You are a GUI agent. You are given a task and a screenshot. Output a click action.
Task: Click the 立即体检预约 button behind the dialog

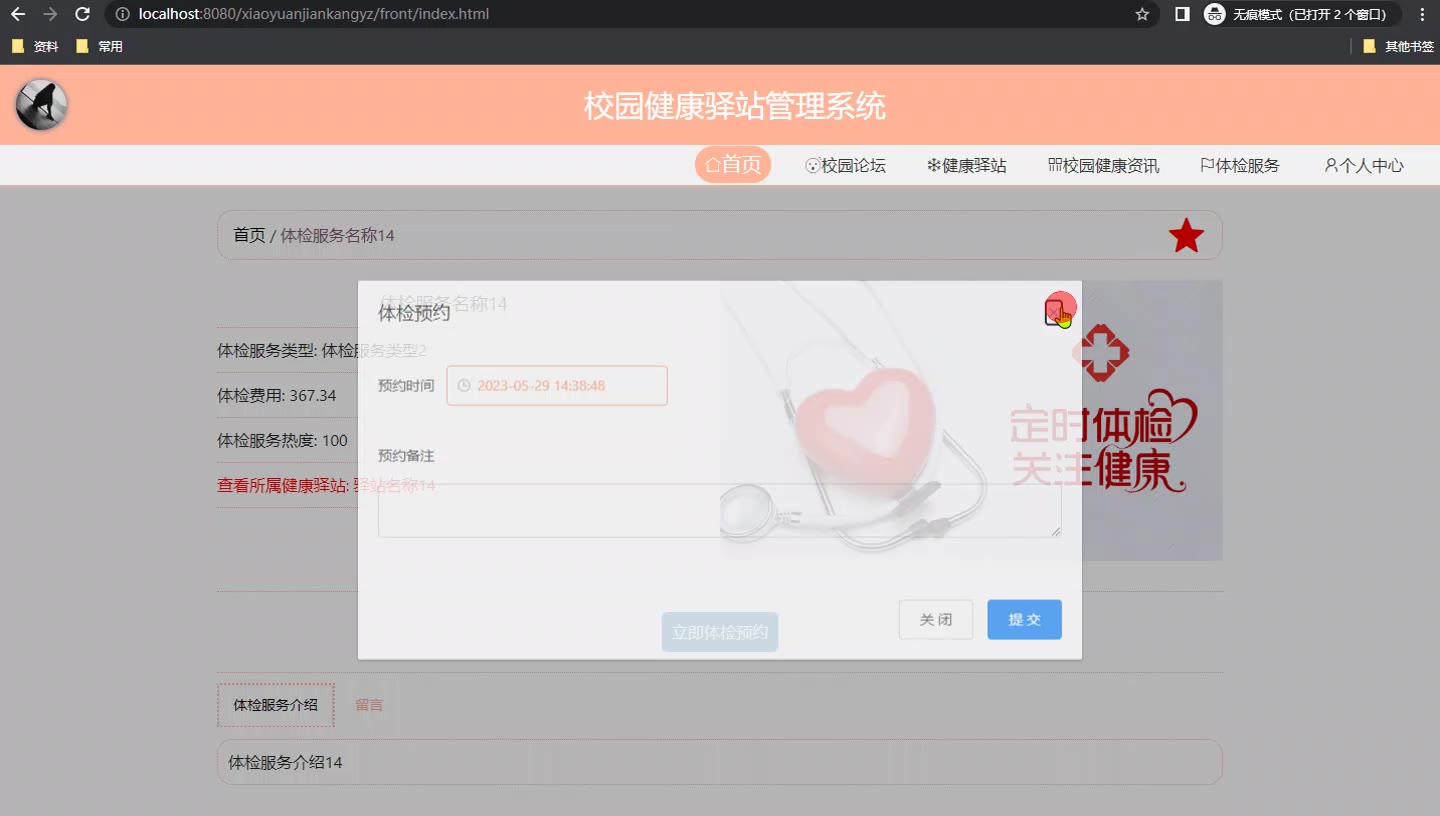coord(720,632)
